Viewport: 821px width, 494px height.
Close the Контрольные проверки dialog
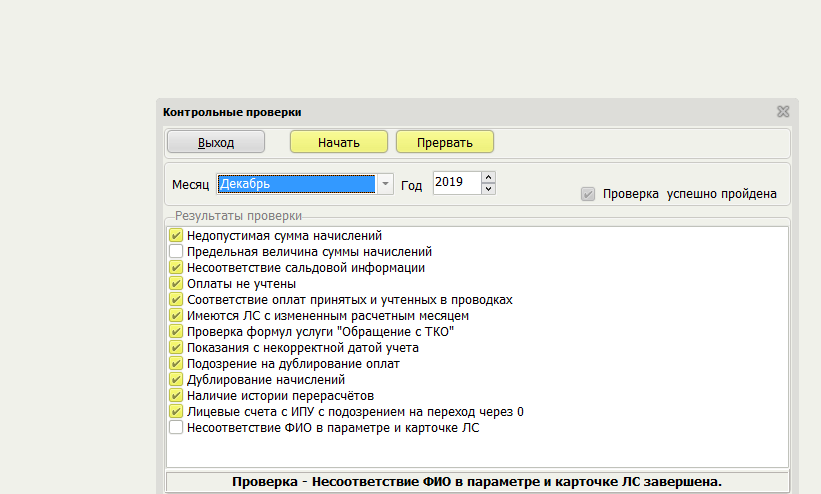coord(783,112)
